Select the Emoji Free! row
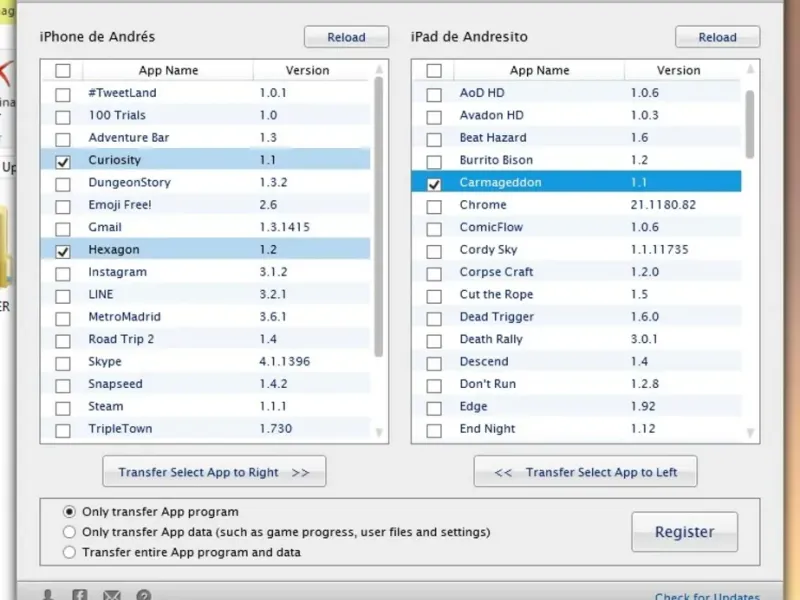 206,205
